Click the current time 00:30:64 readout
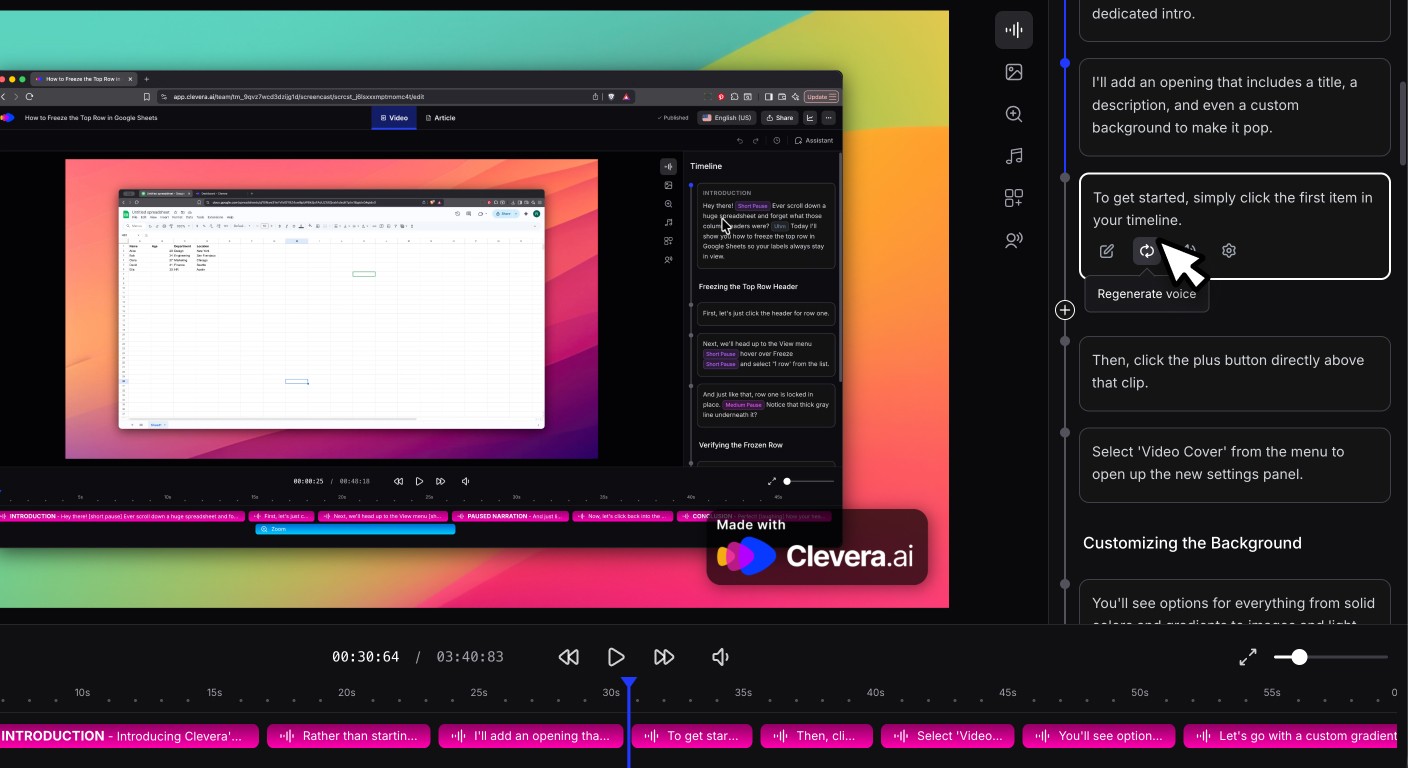Viewport: 1408px width, 768px height. point(366,657)
